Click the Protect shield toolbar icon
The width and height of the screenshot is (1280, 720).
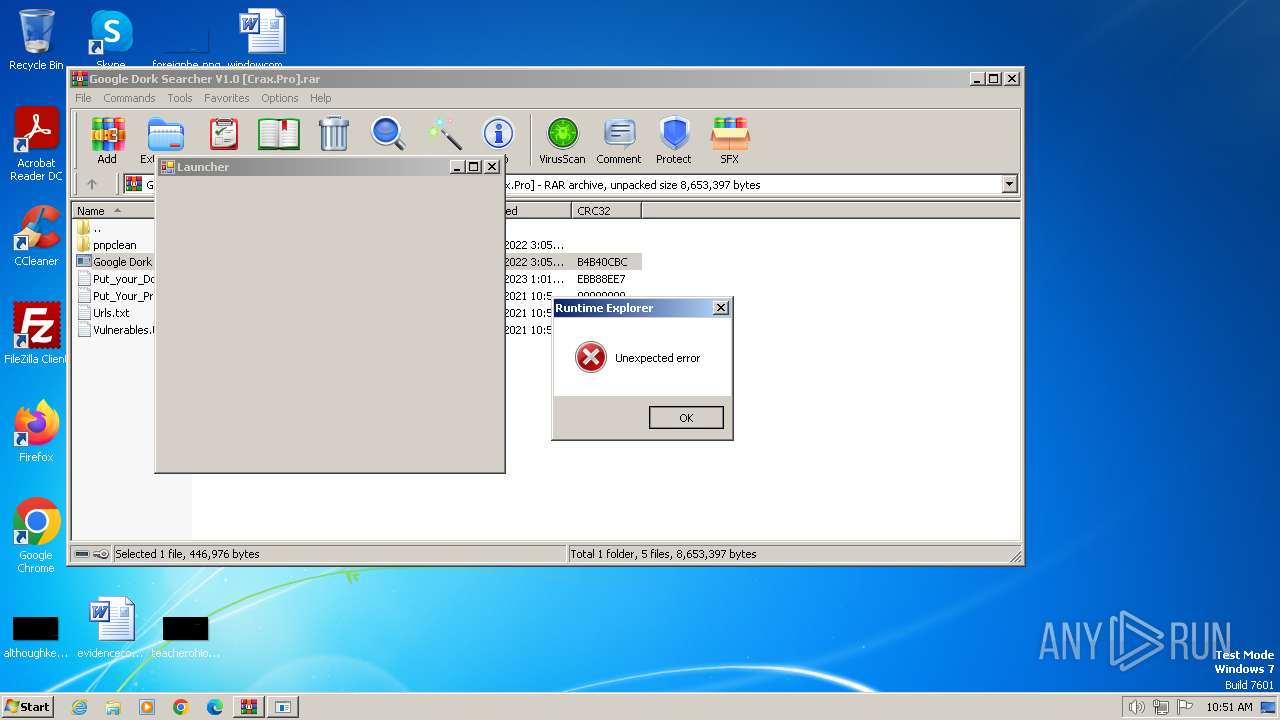pos(674,140)
